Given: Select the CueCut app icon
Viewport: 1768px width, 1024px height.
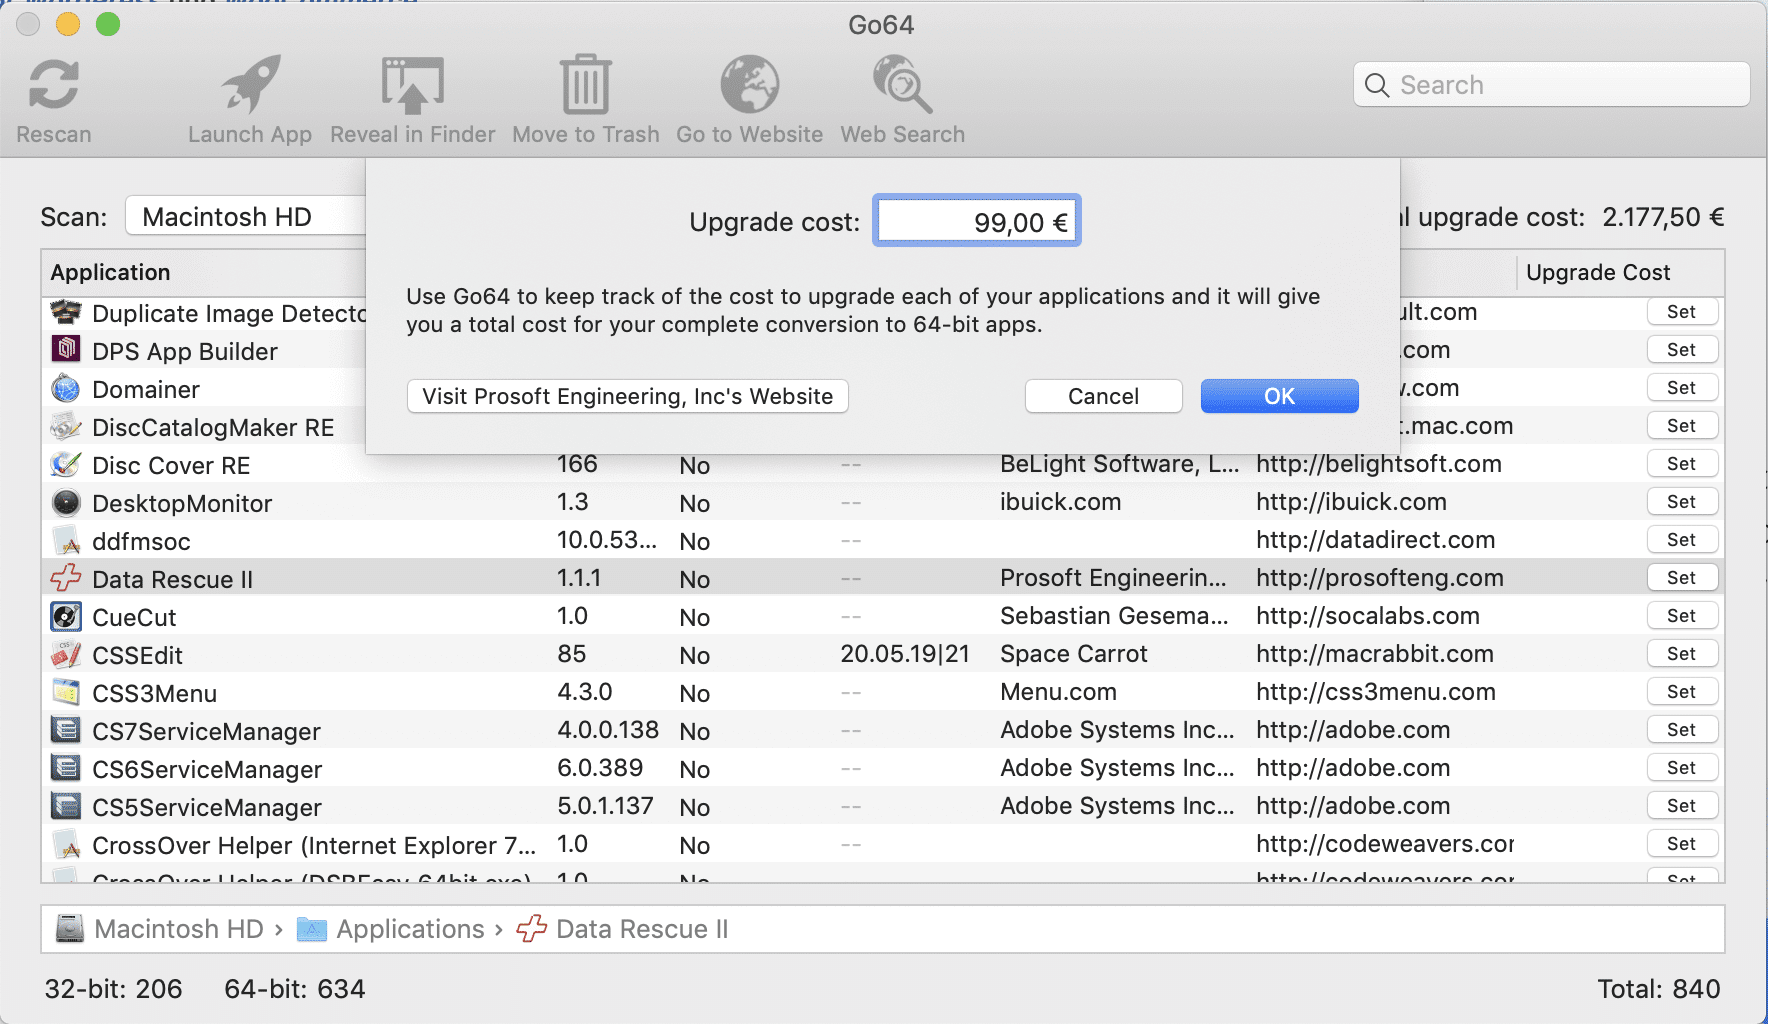Looking at the screenshot, I should (x=66, y=617).
